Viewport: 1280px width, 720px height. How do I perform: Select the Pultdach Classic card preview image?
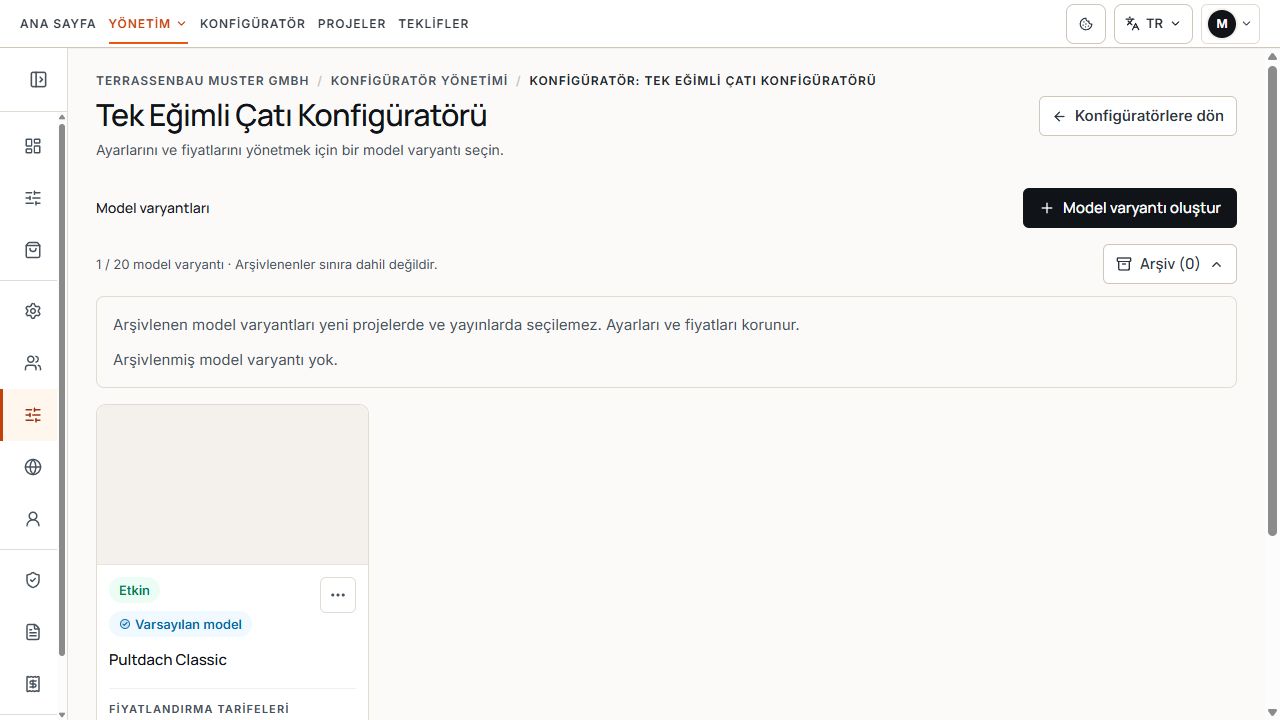(x=232, y=485)
